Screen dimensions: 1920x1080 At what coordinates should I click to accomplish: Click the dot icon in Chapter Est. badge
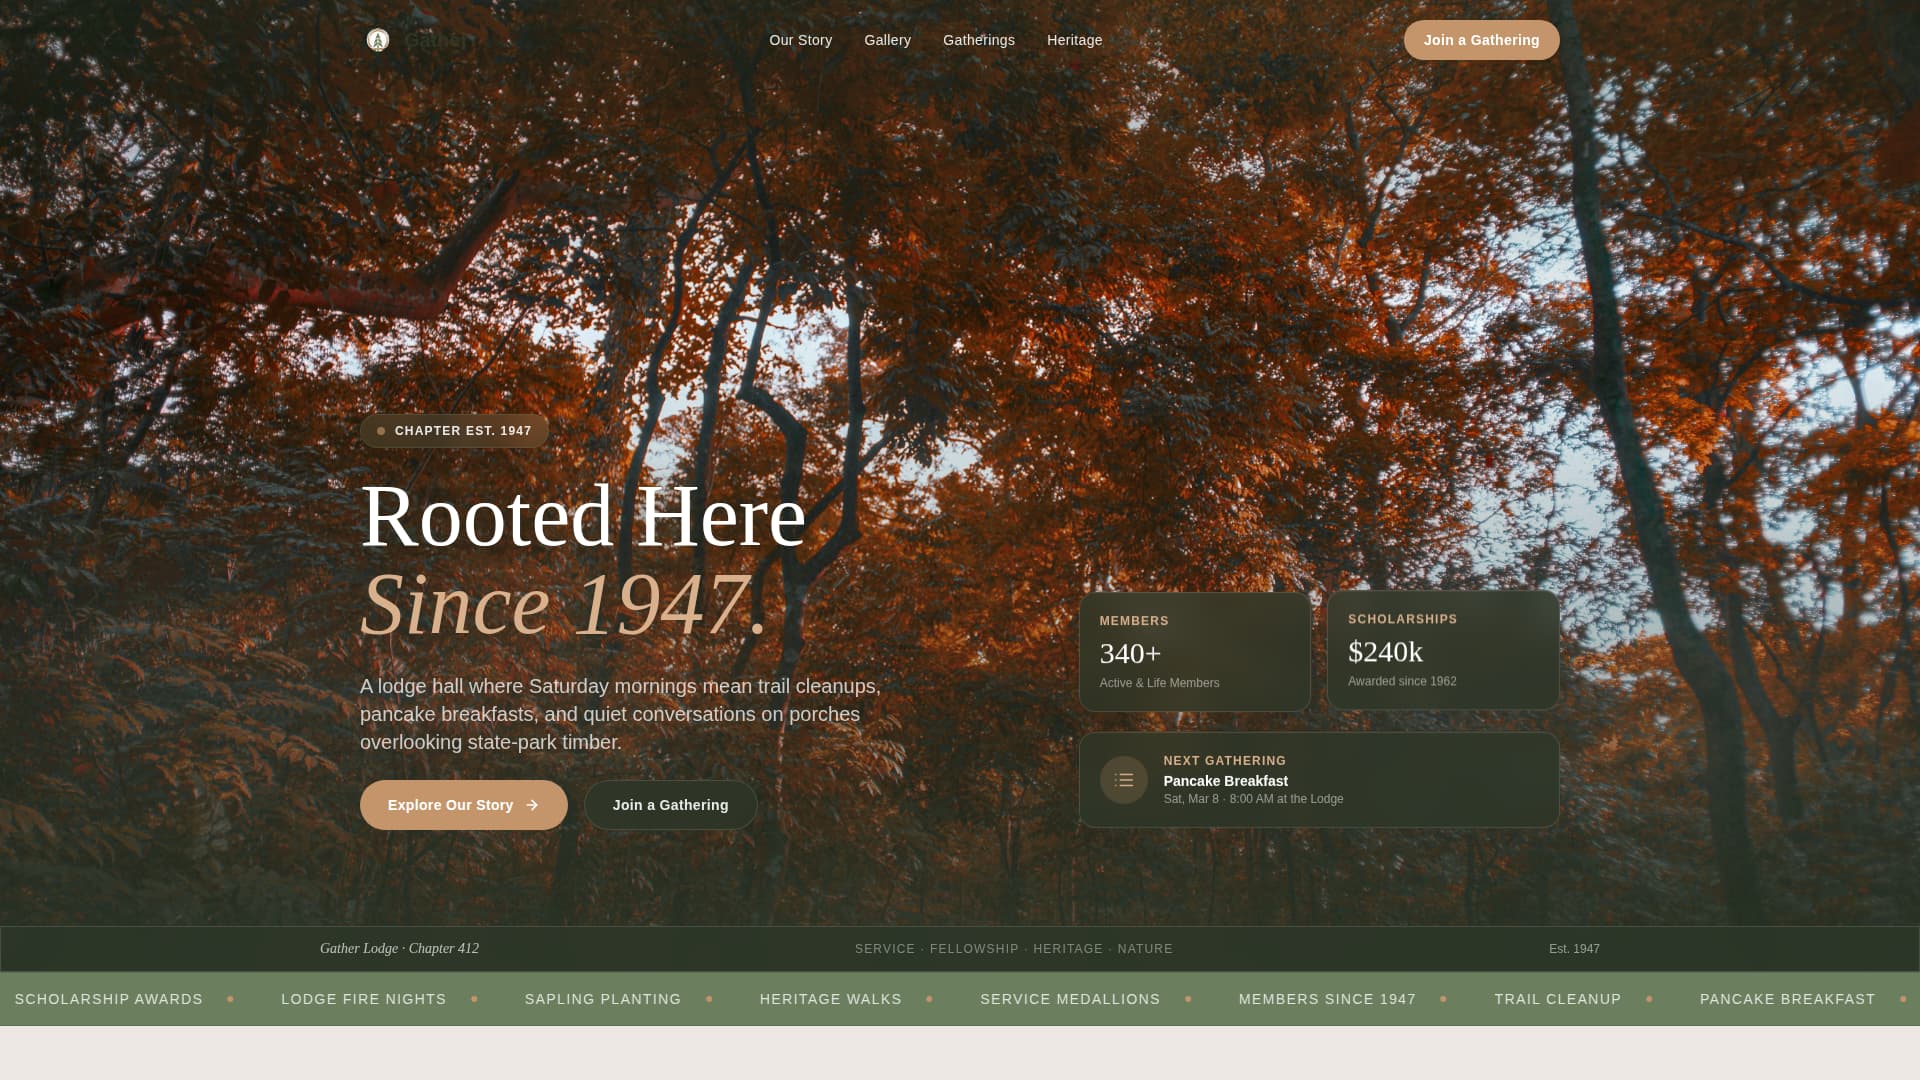tap(381, 430)
